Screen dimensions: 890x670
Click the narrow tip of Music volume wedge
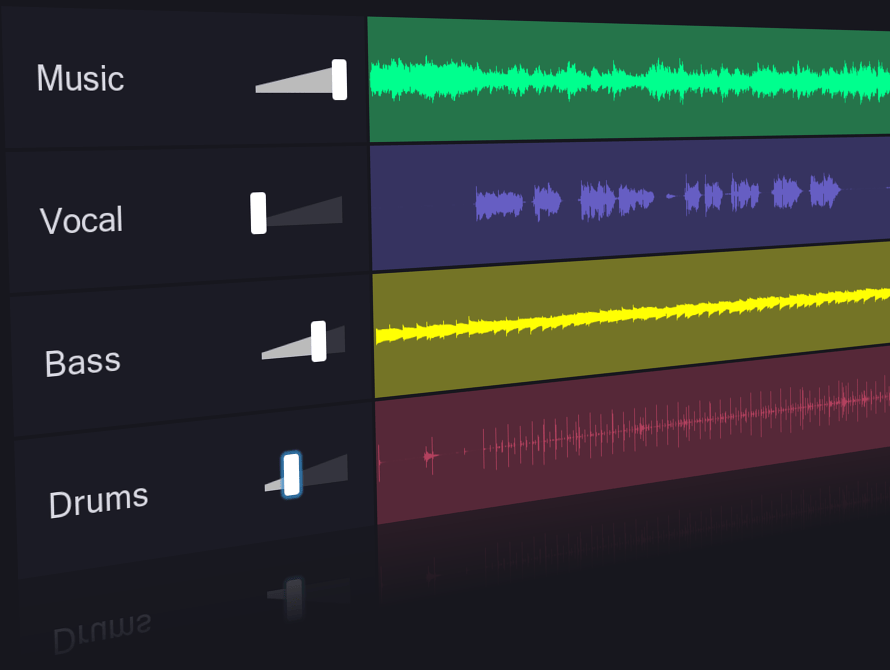pos(262,88)
